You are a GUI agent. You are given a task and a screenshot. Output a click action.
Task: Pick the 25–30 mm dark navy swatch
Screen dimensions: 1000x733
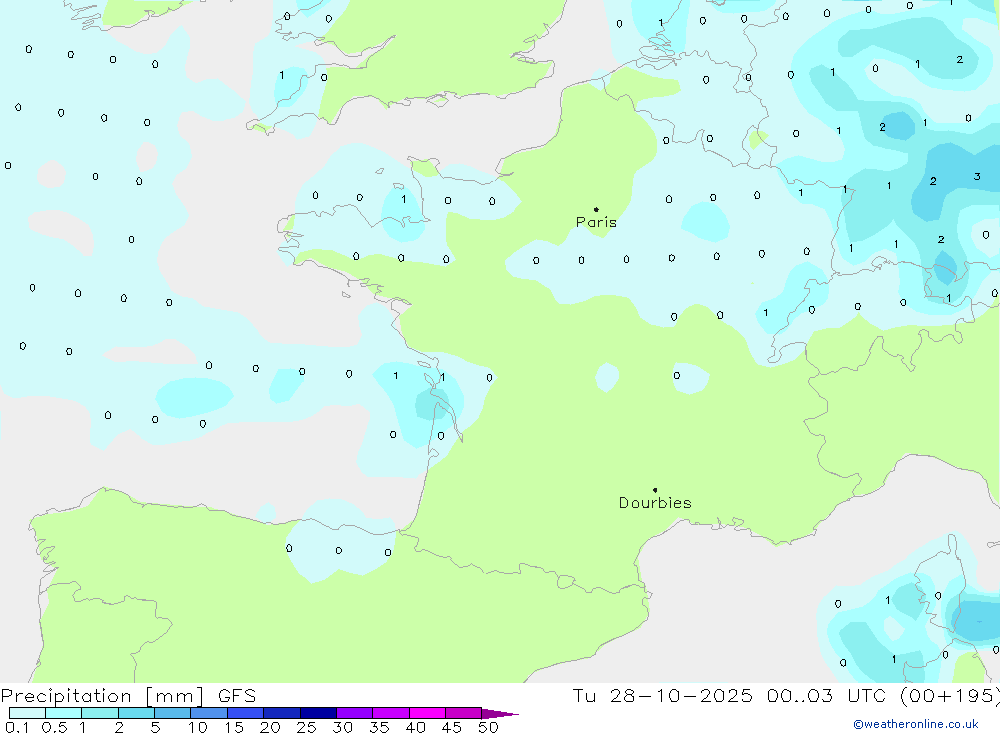pos(318,713)
